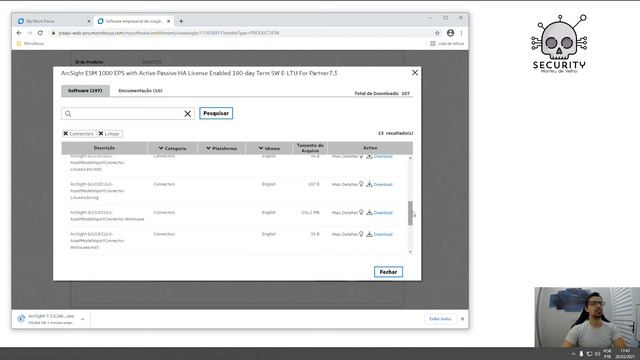Close the Software empresarial tab

coord(168,21)
